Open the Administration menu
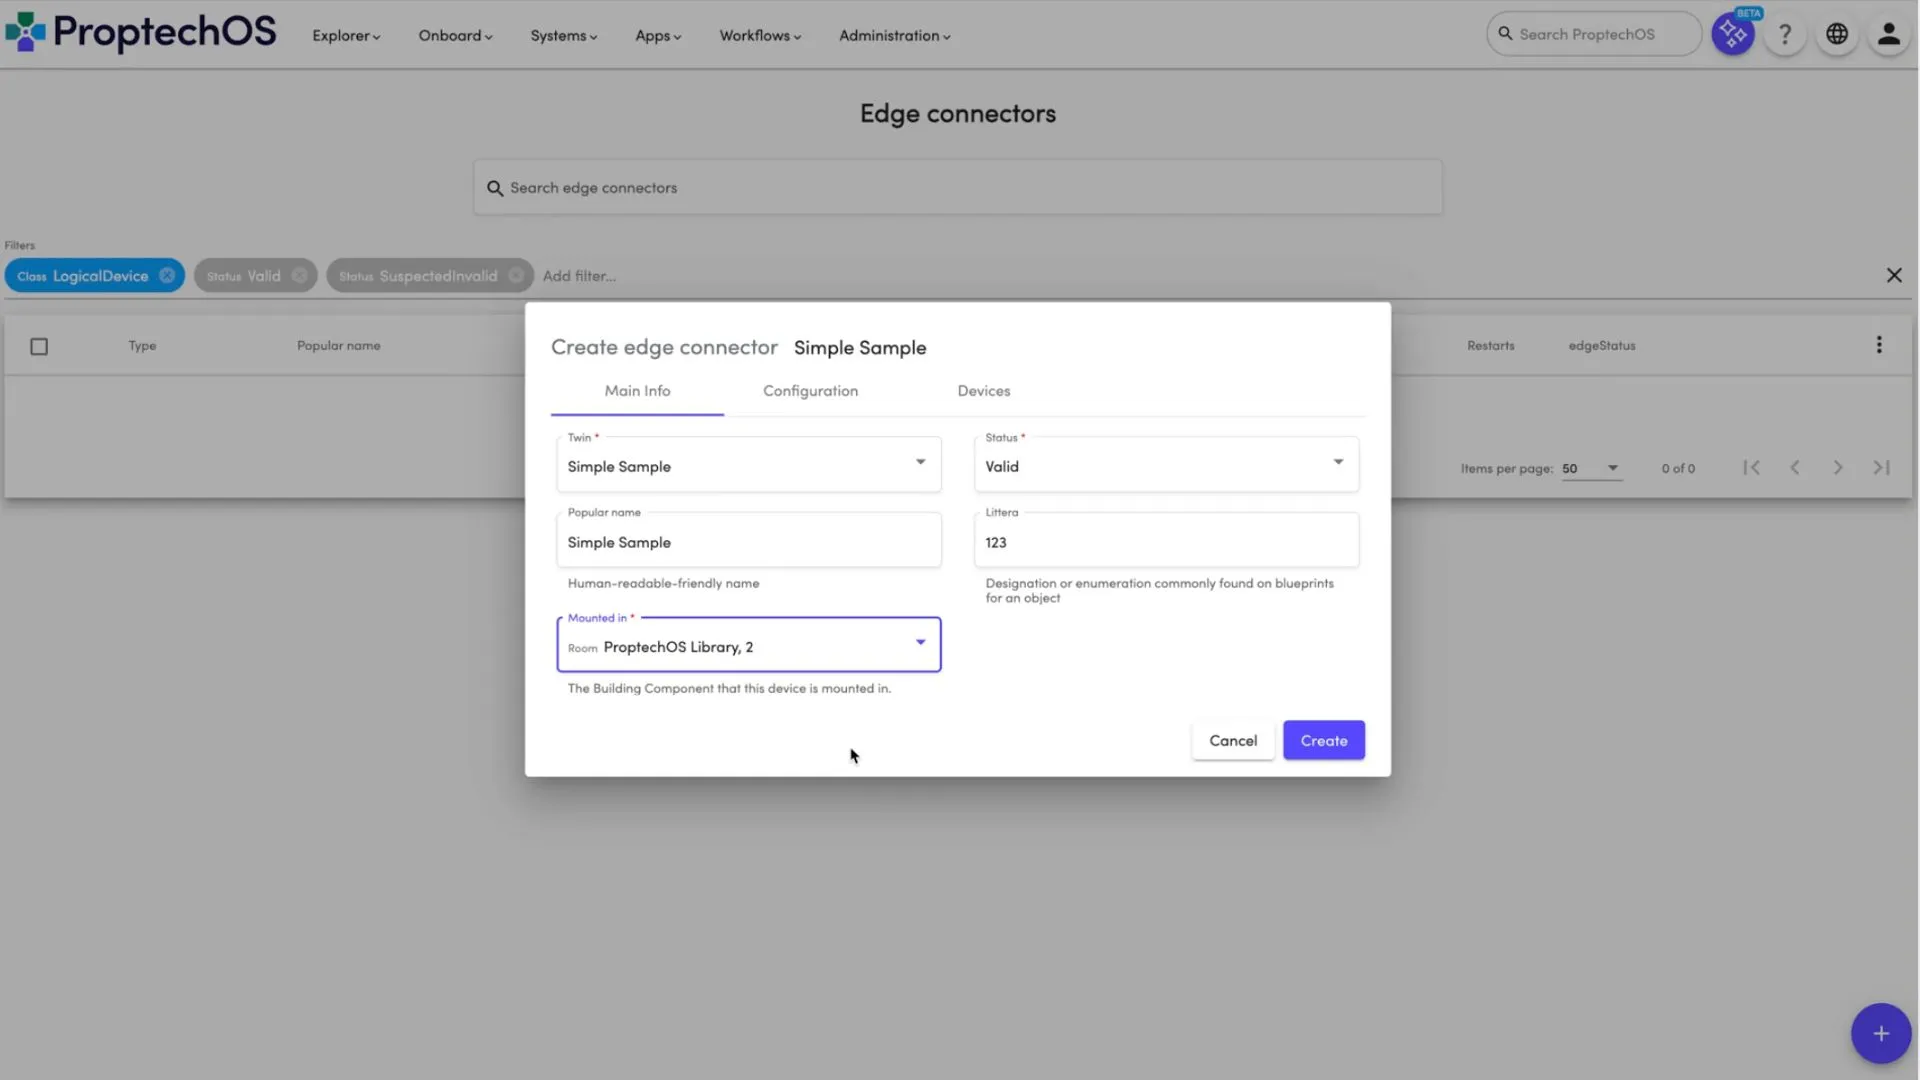 click(x=894, y=36)
